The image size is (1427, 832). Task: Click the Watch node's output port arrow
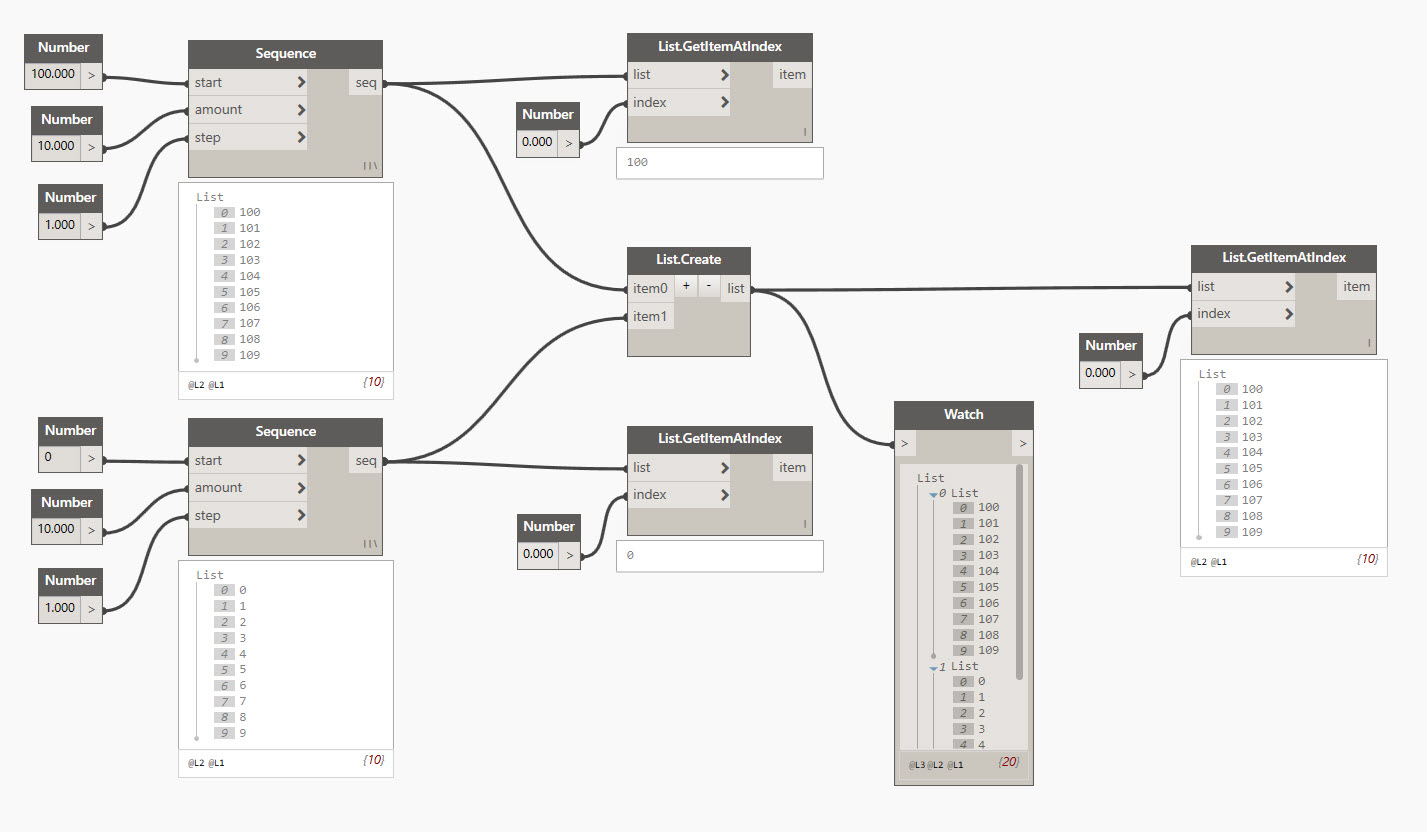[1022, 443]
